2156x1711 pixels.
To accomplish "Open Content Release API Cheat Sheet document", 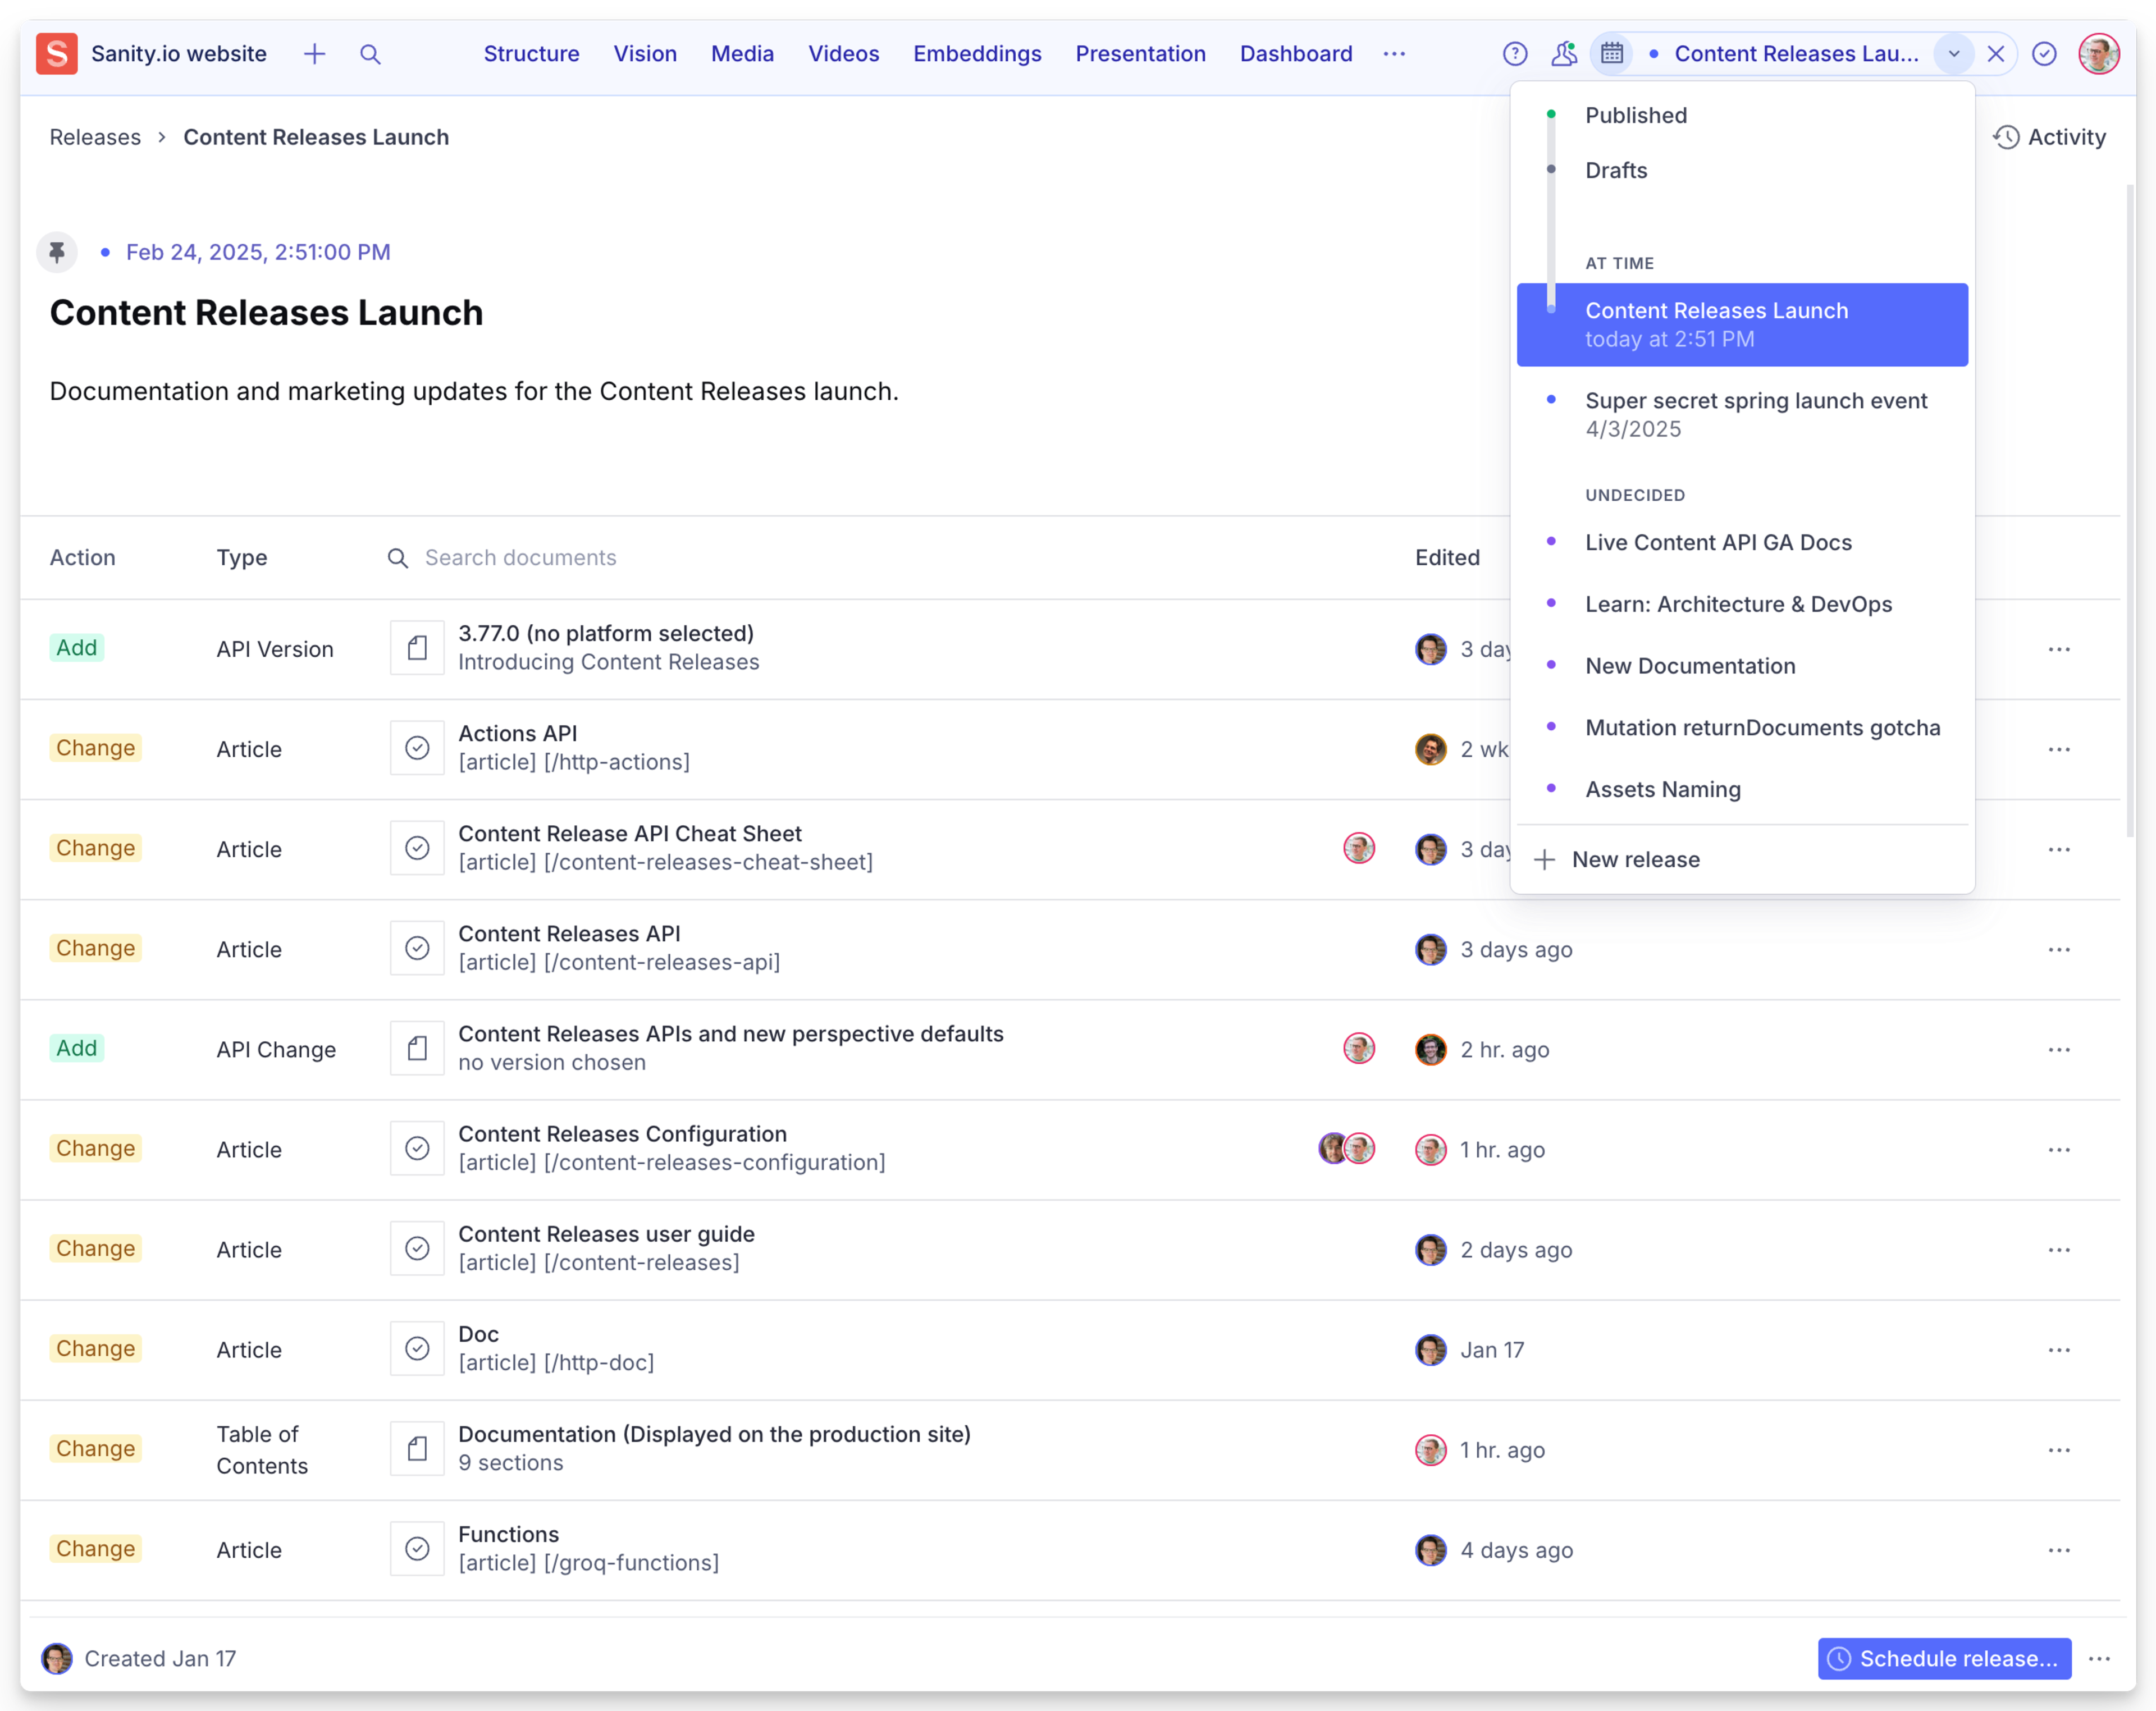I will pyautogui.click(x=665, y=848).
